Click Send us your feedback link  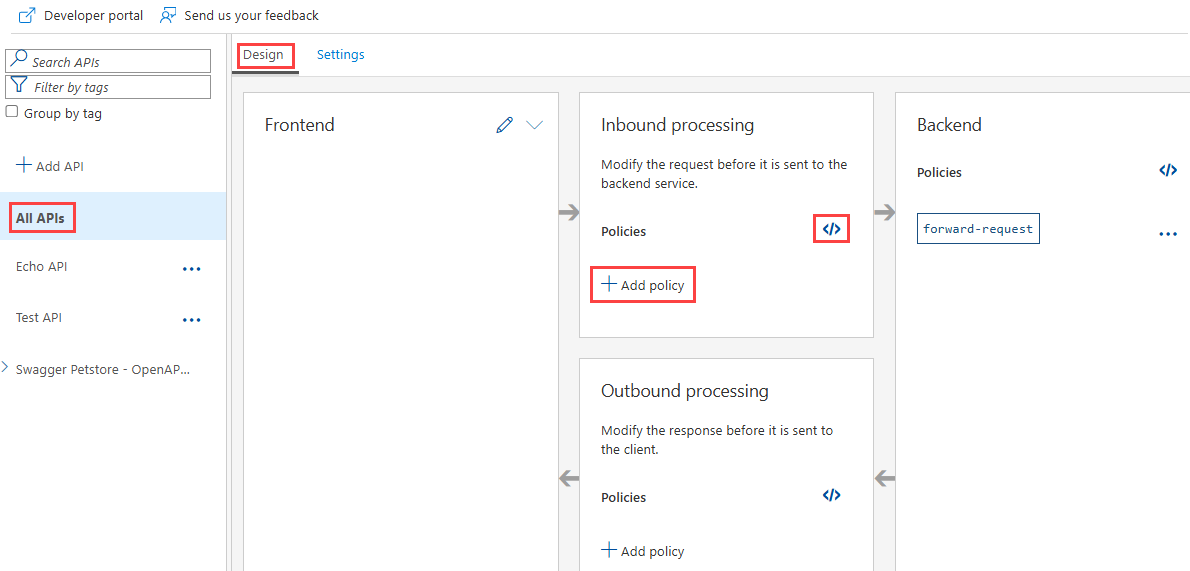coord(251,16)
